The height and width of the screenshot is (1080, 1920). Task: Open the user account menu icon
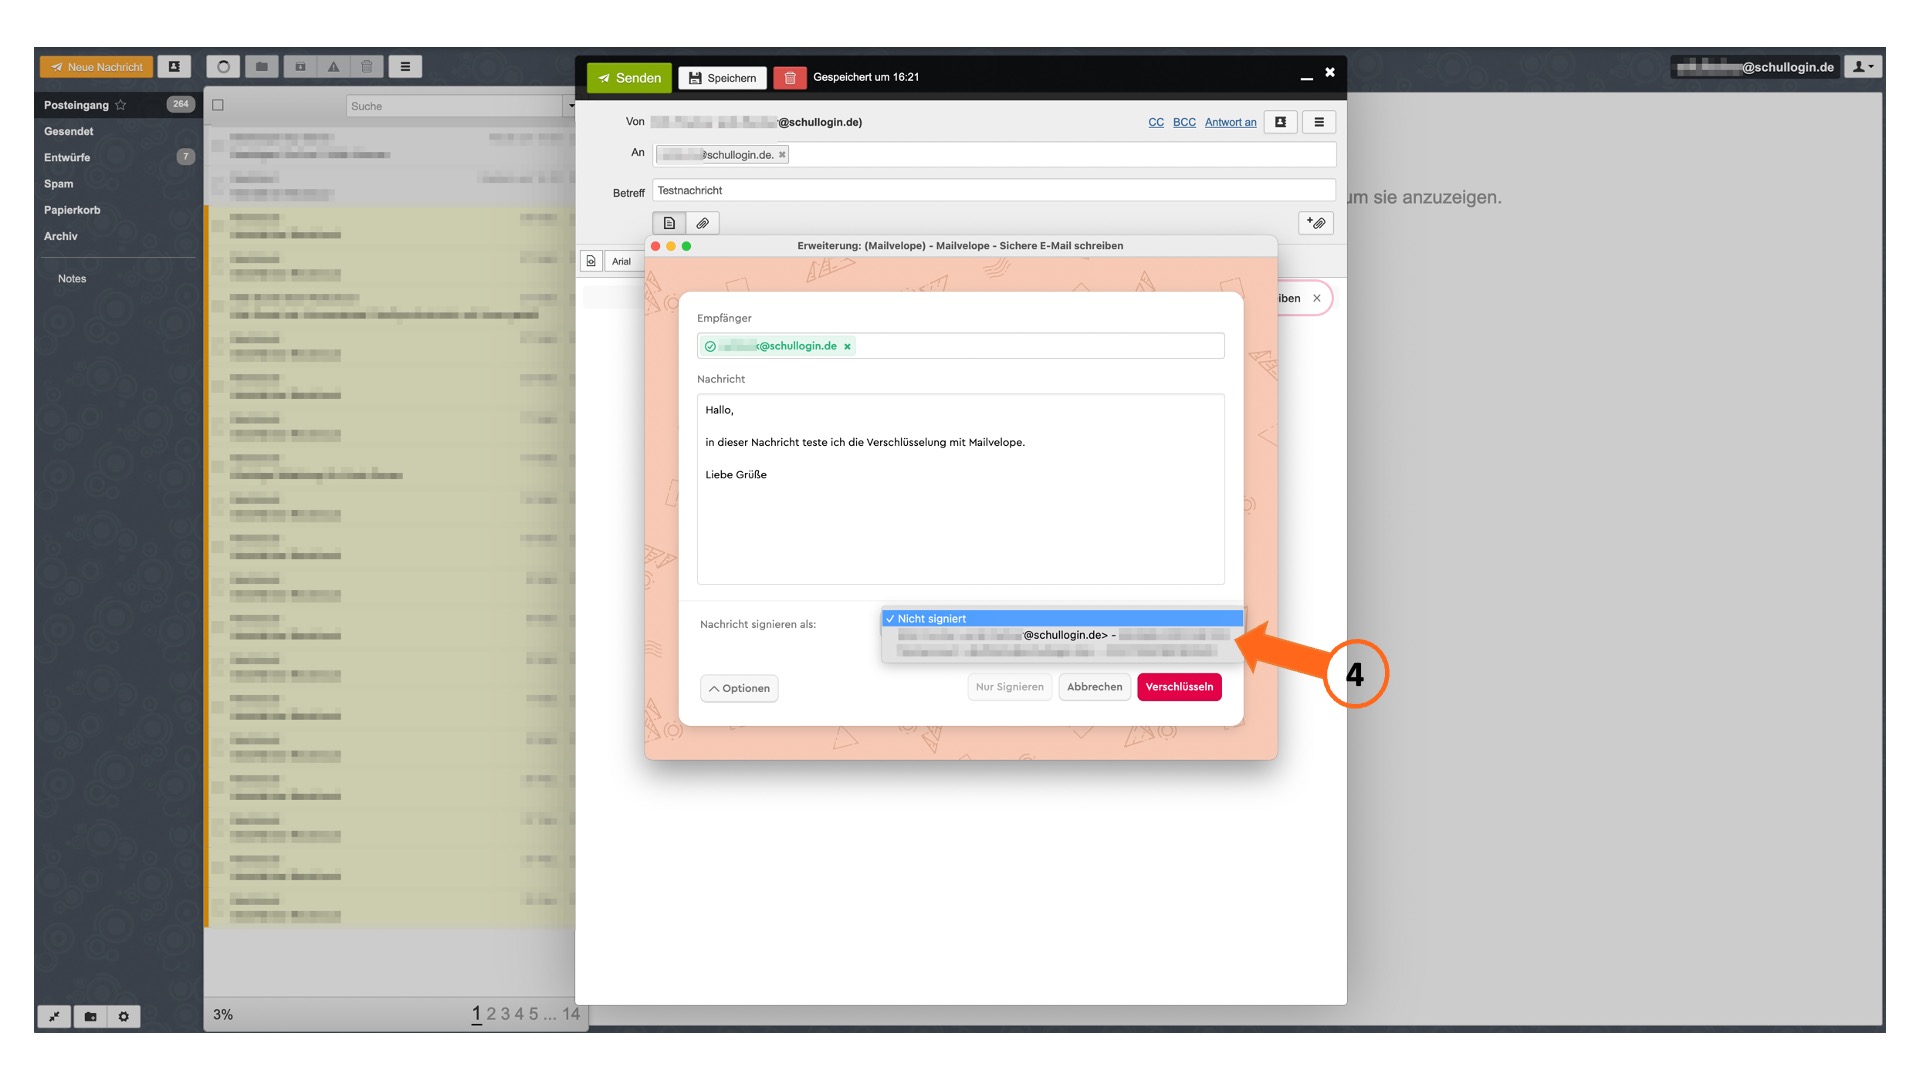(1863, 67)
